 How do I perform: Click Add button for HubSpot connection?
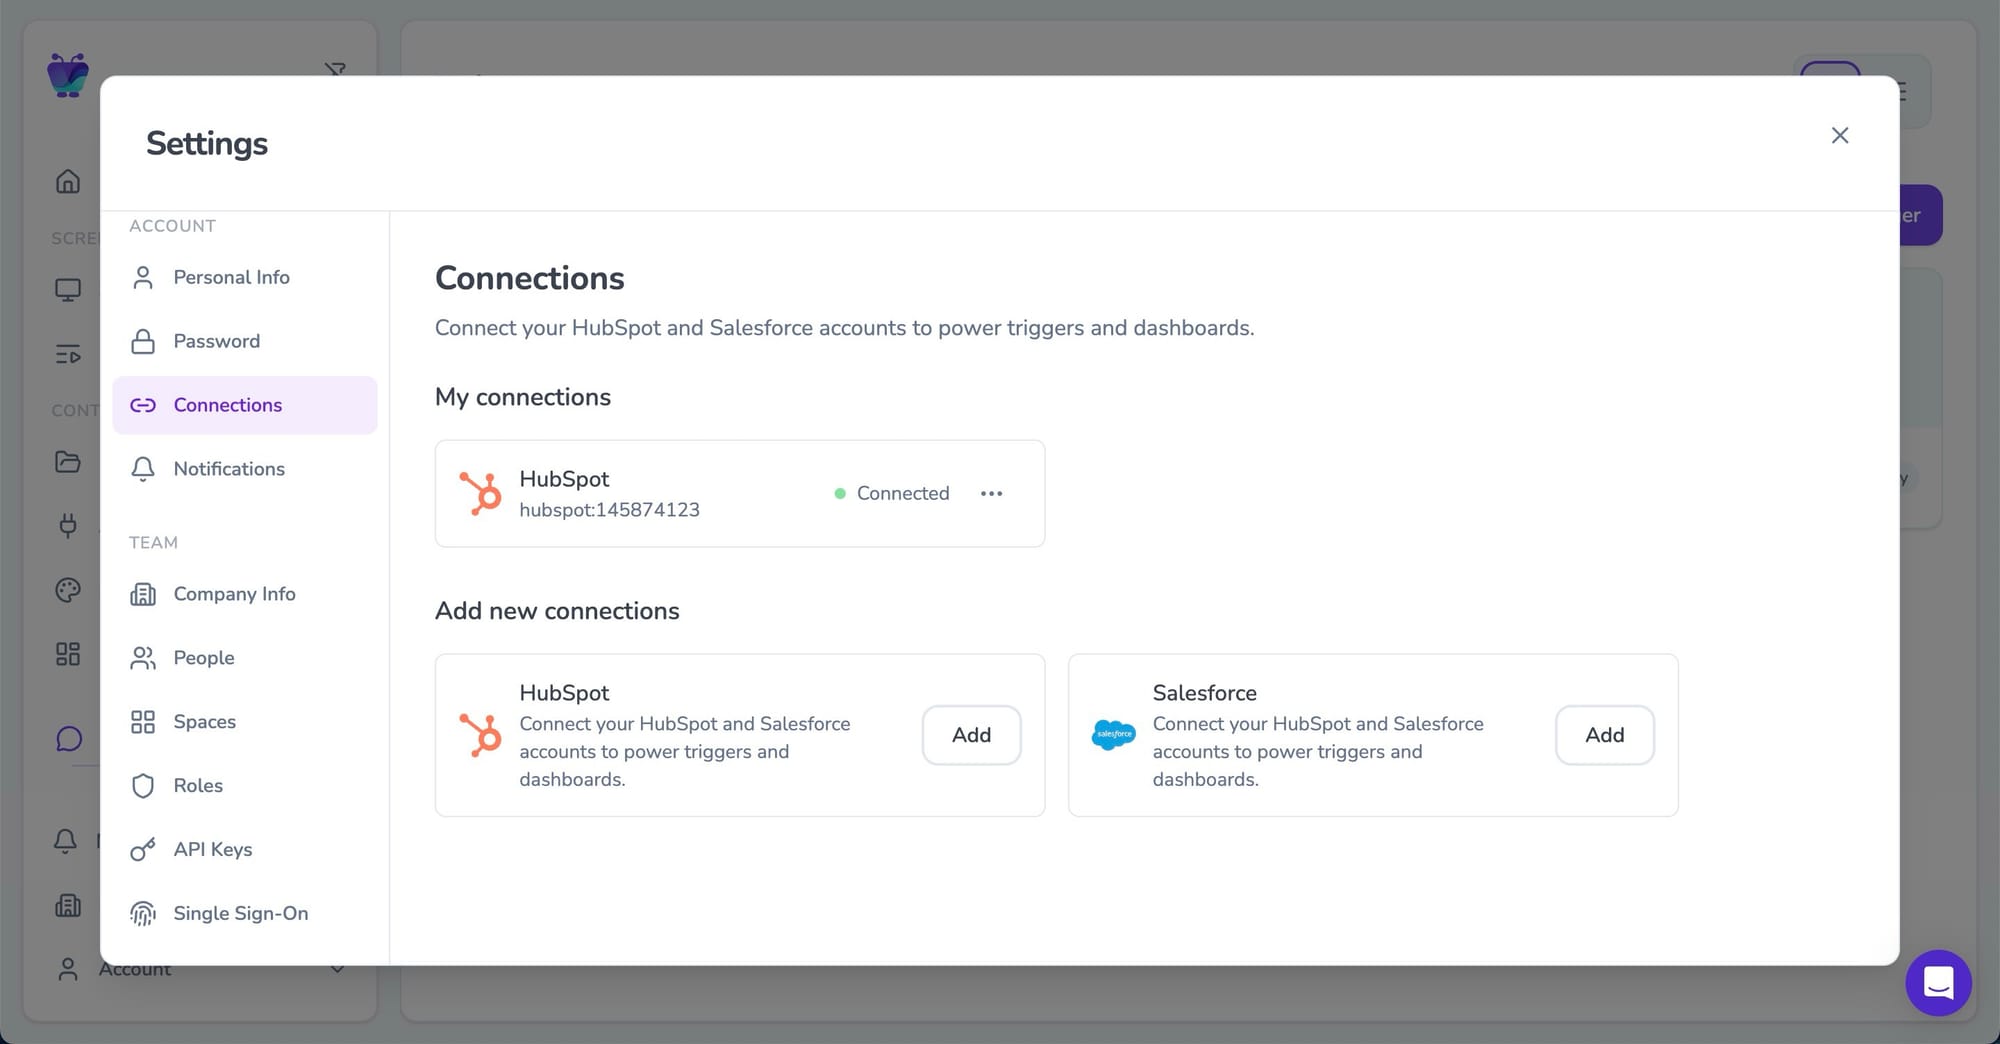point(971,735)
